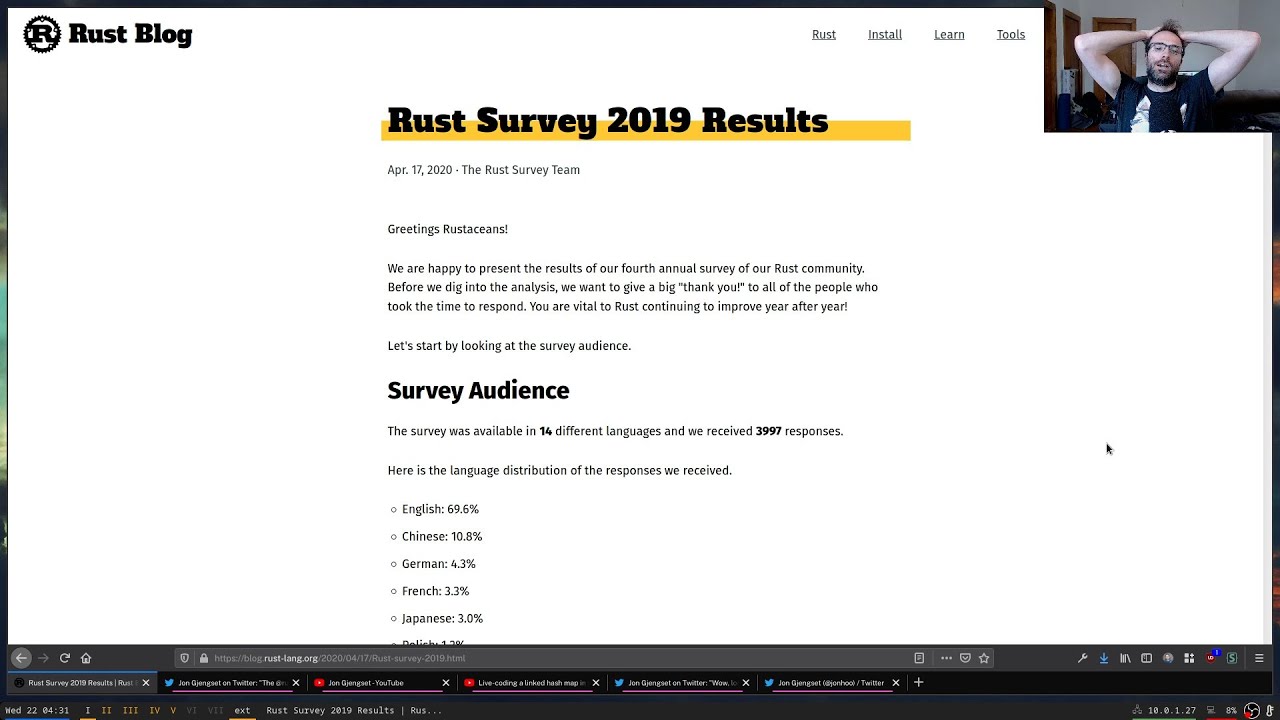Click the 'German: 4.3%' list item
This screenshot has height=720, width=1280.
pos(438,564)
